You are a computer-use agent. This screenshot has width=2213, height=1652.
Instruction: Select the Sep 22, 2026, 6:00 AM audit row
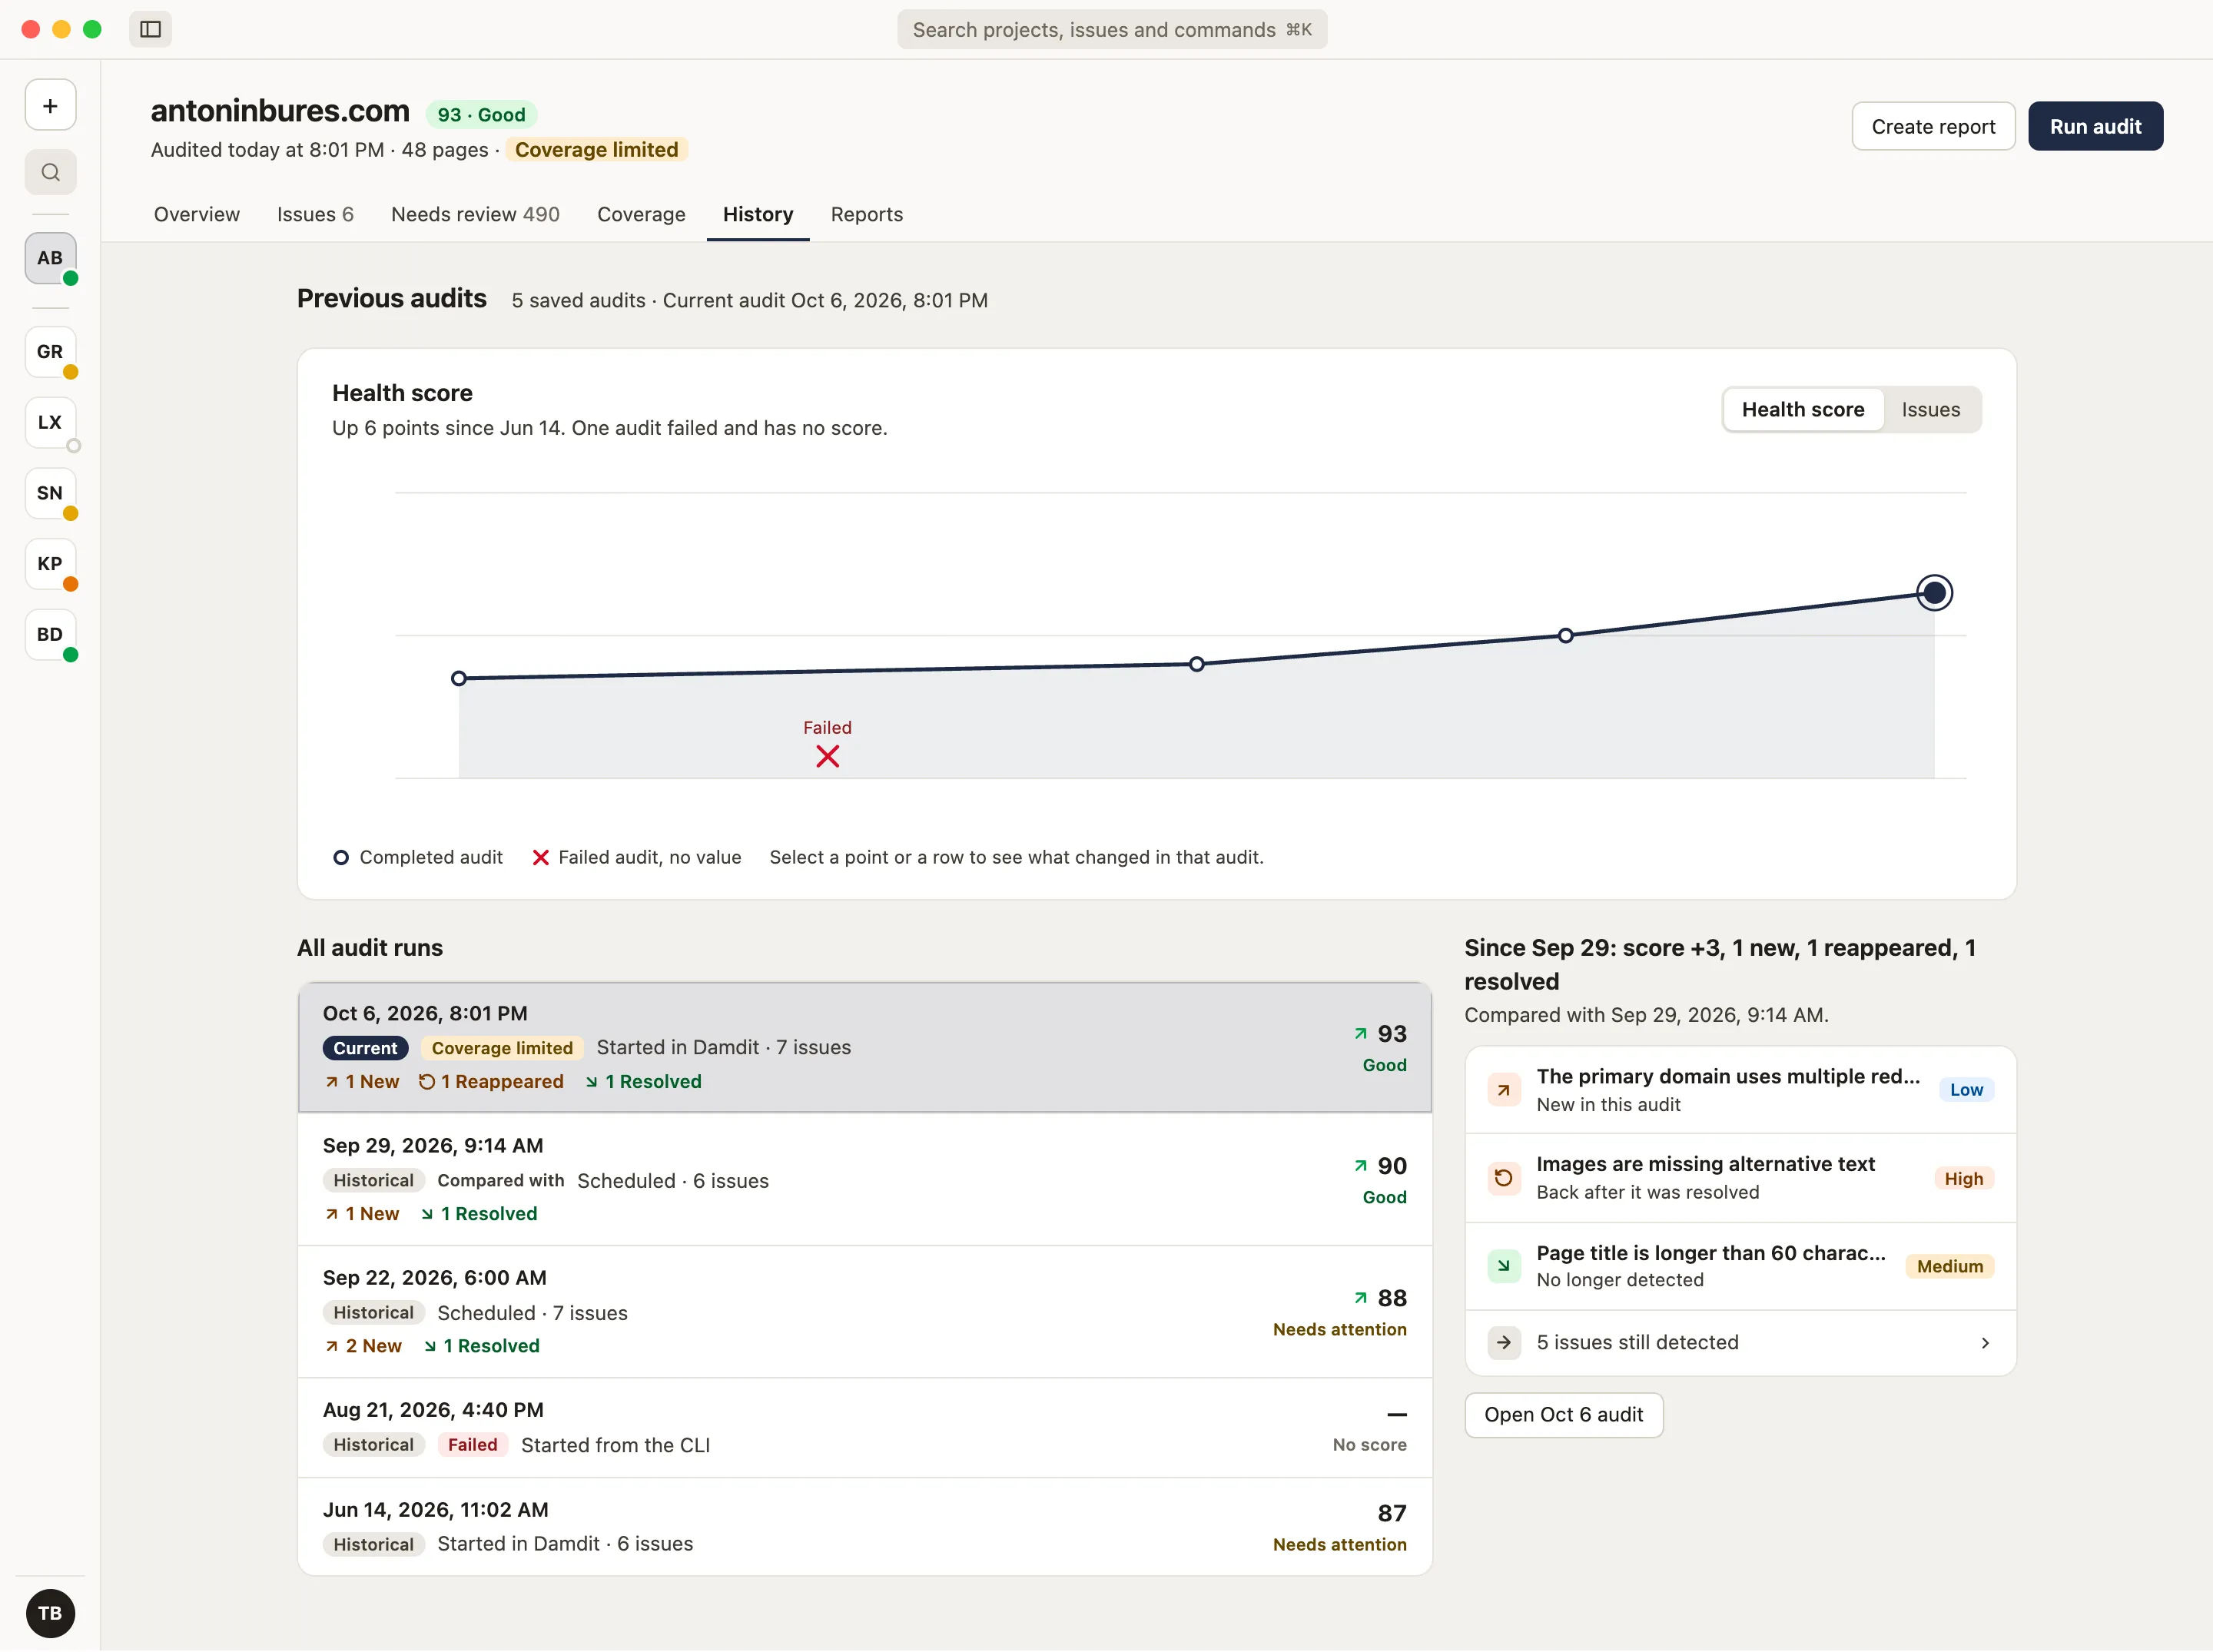click(865, 1312)
